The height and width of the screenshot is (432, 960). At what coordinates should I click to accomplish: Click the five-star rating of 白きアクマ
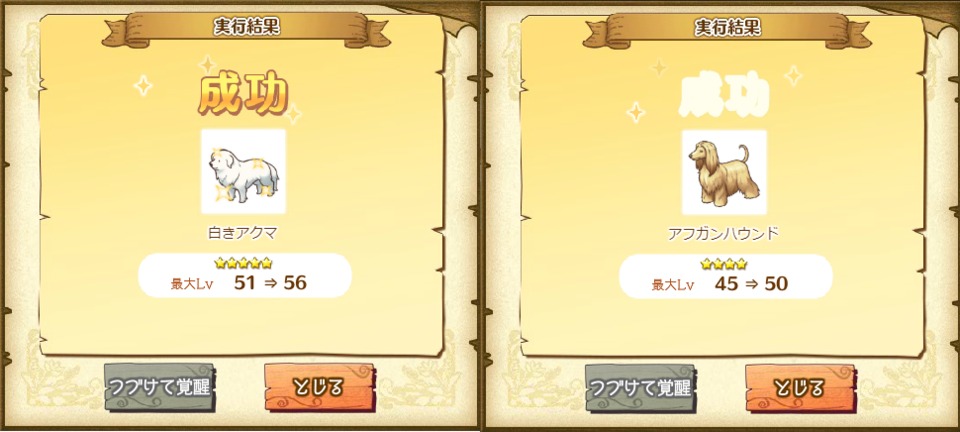point(244,263)
